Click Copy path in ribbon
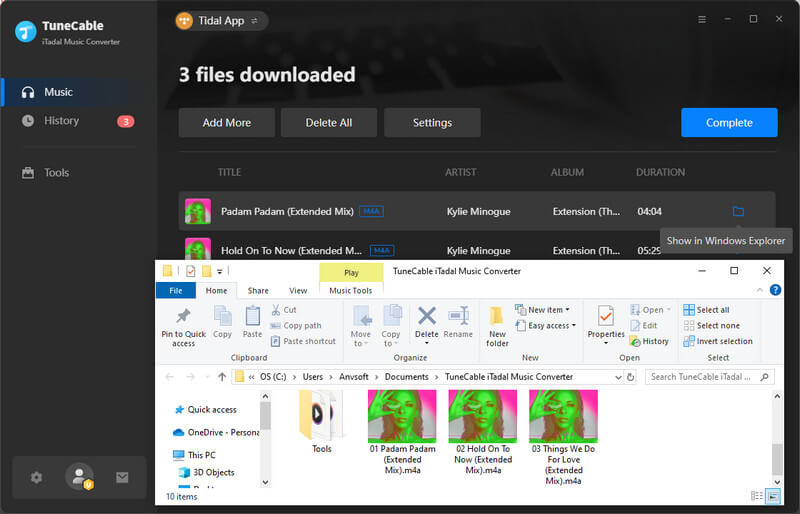 click(296, 326)
